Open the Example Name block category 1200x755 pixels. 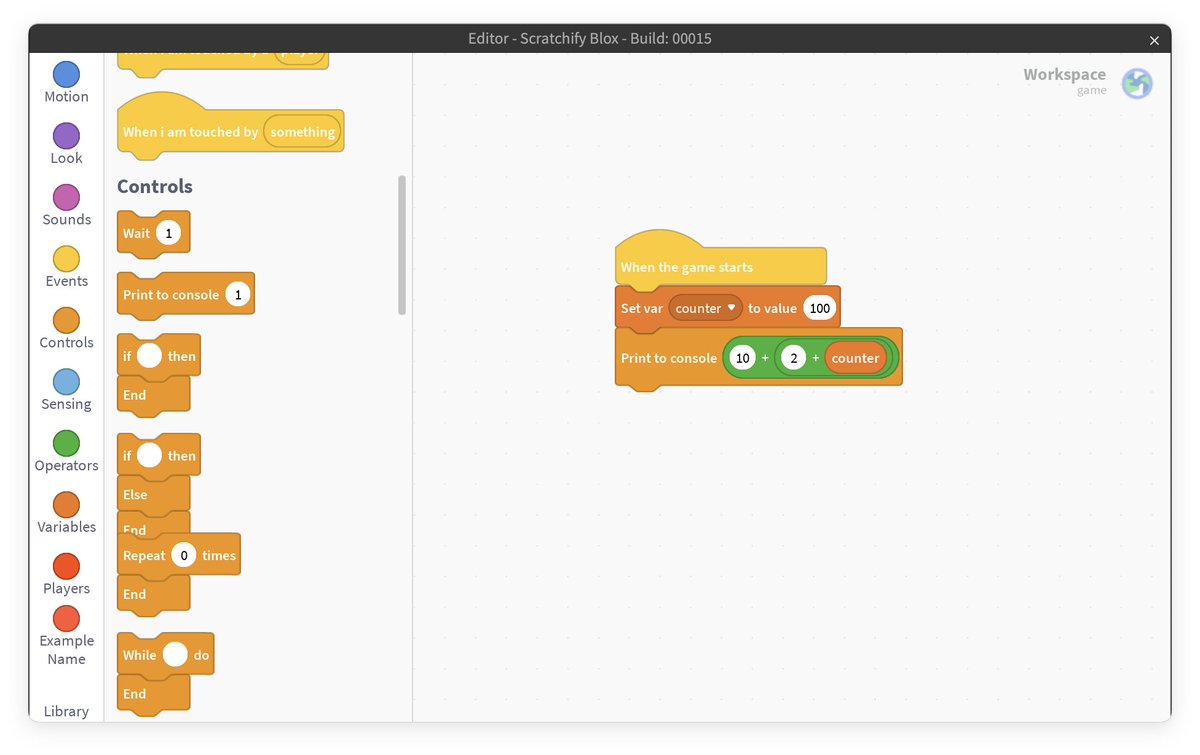tap(66, 637)
